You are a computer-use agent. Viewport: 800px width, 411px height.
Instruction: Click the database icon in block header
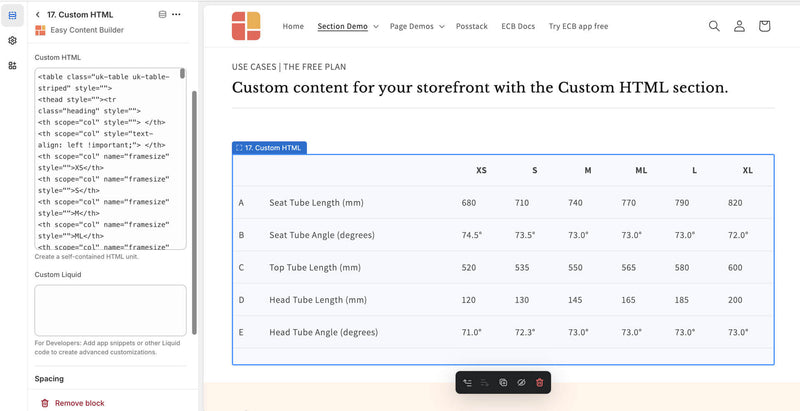[x=163, y=15]
